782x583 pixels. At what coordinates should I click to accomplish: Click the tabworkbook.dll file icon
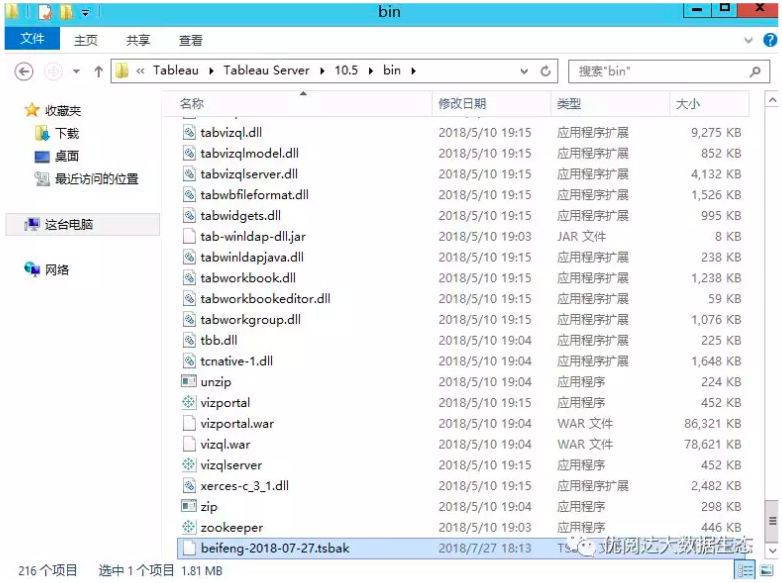(189, 278)
